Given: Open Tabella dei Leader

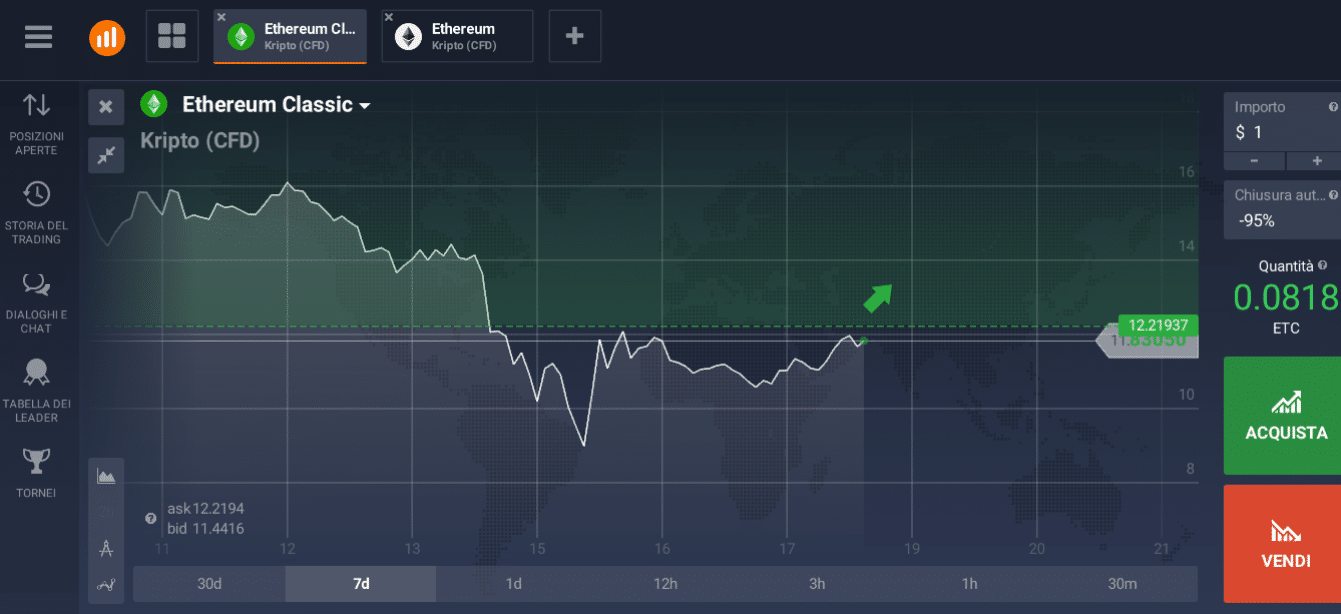Looking at the screenshot, I should click(x=37, y=391).
